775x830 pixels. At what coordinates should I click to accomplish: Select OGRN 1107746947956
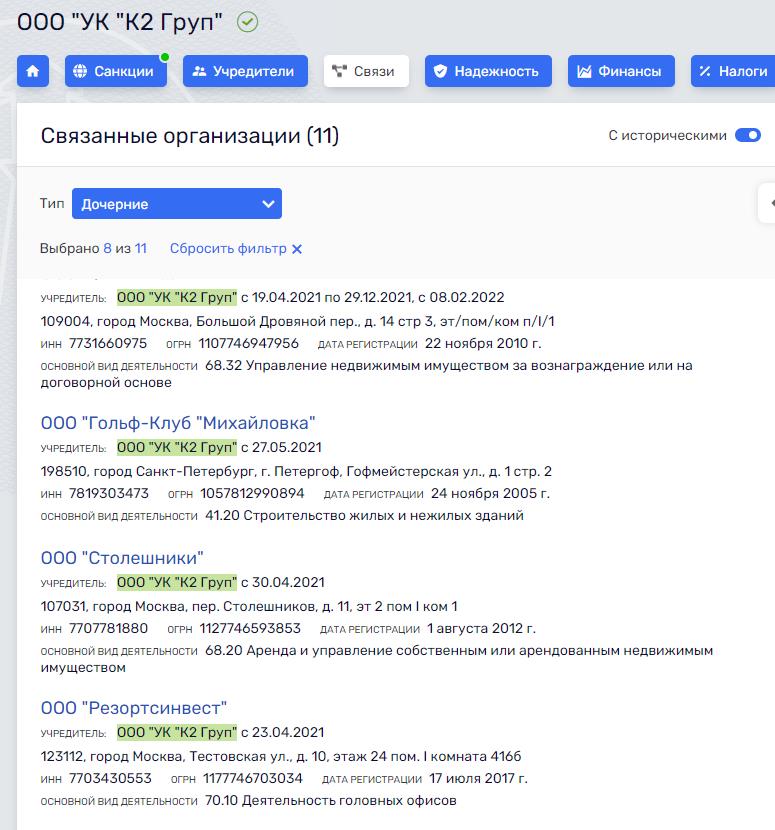click(249, 344)
